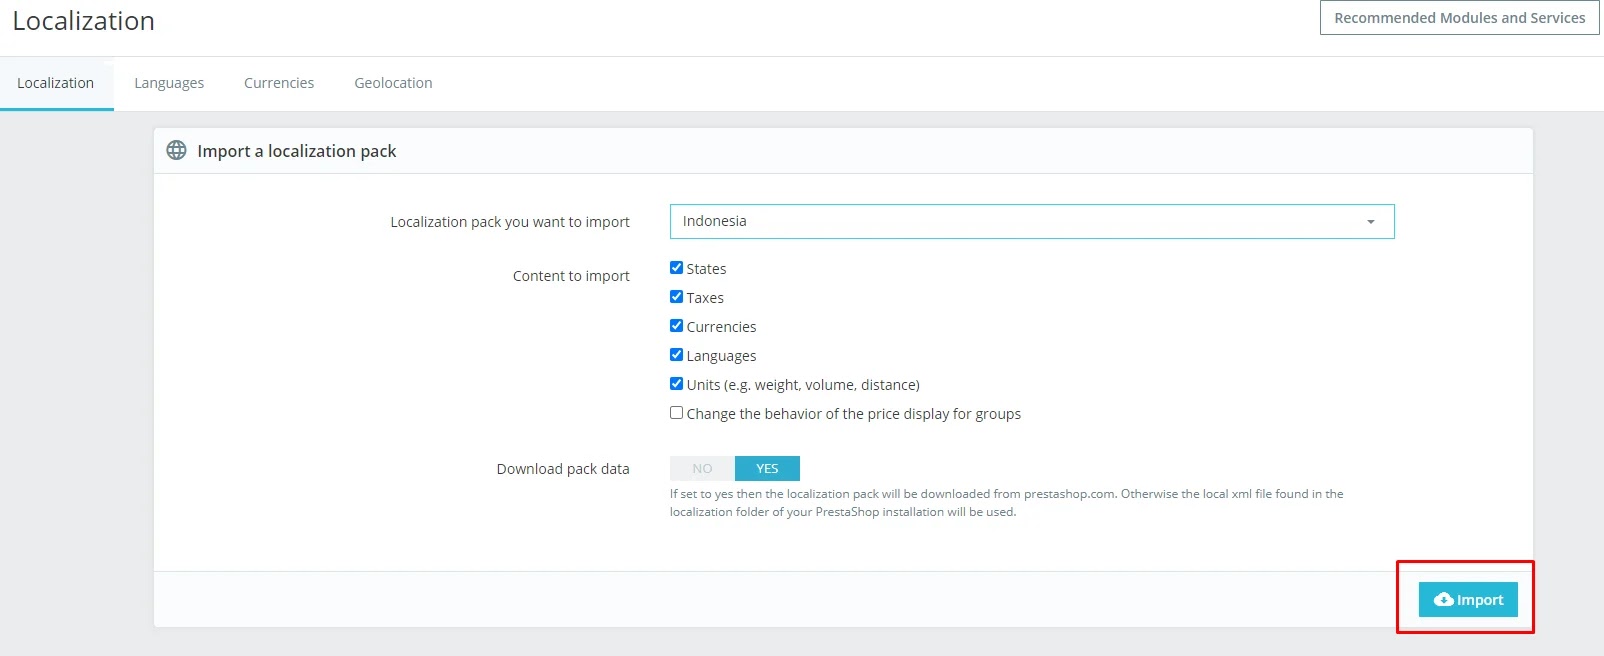Click the caret arrow of the localization pack select
This screenshot has width=1604, height=656.
tap(1371, 222)
